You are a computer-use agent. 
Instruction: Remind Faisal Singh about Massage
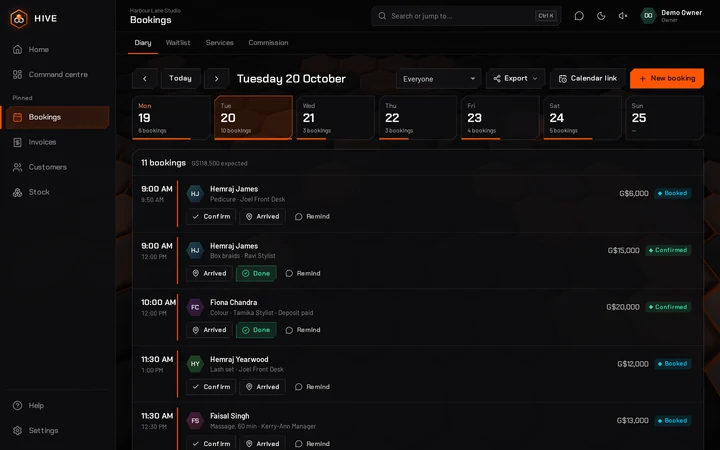click(312, 444)
